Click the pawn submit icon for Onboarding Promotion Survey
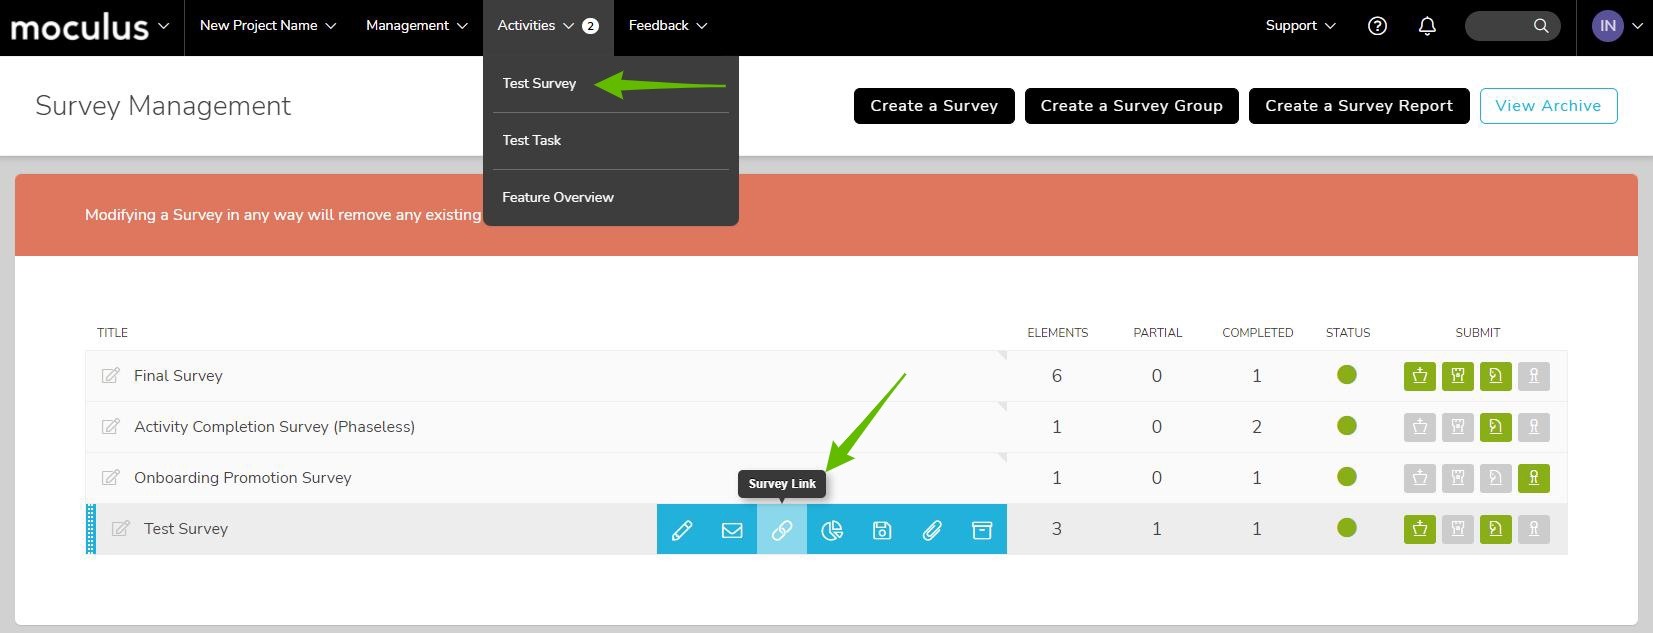 coord(1534,478)
